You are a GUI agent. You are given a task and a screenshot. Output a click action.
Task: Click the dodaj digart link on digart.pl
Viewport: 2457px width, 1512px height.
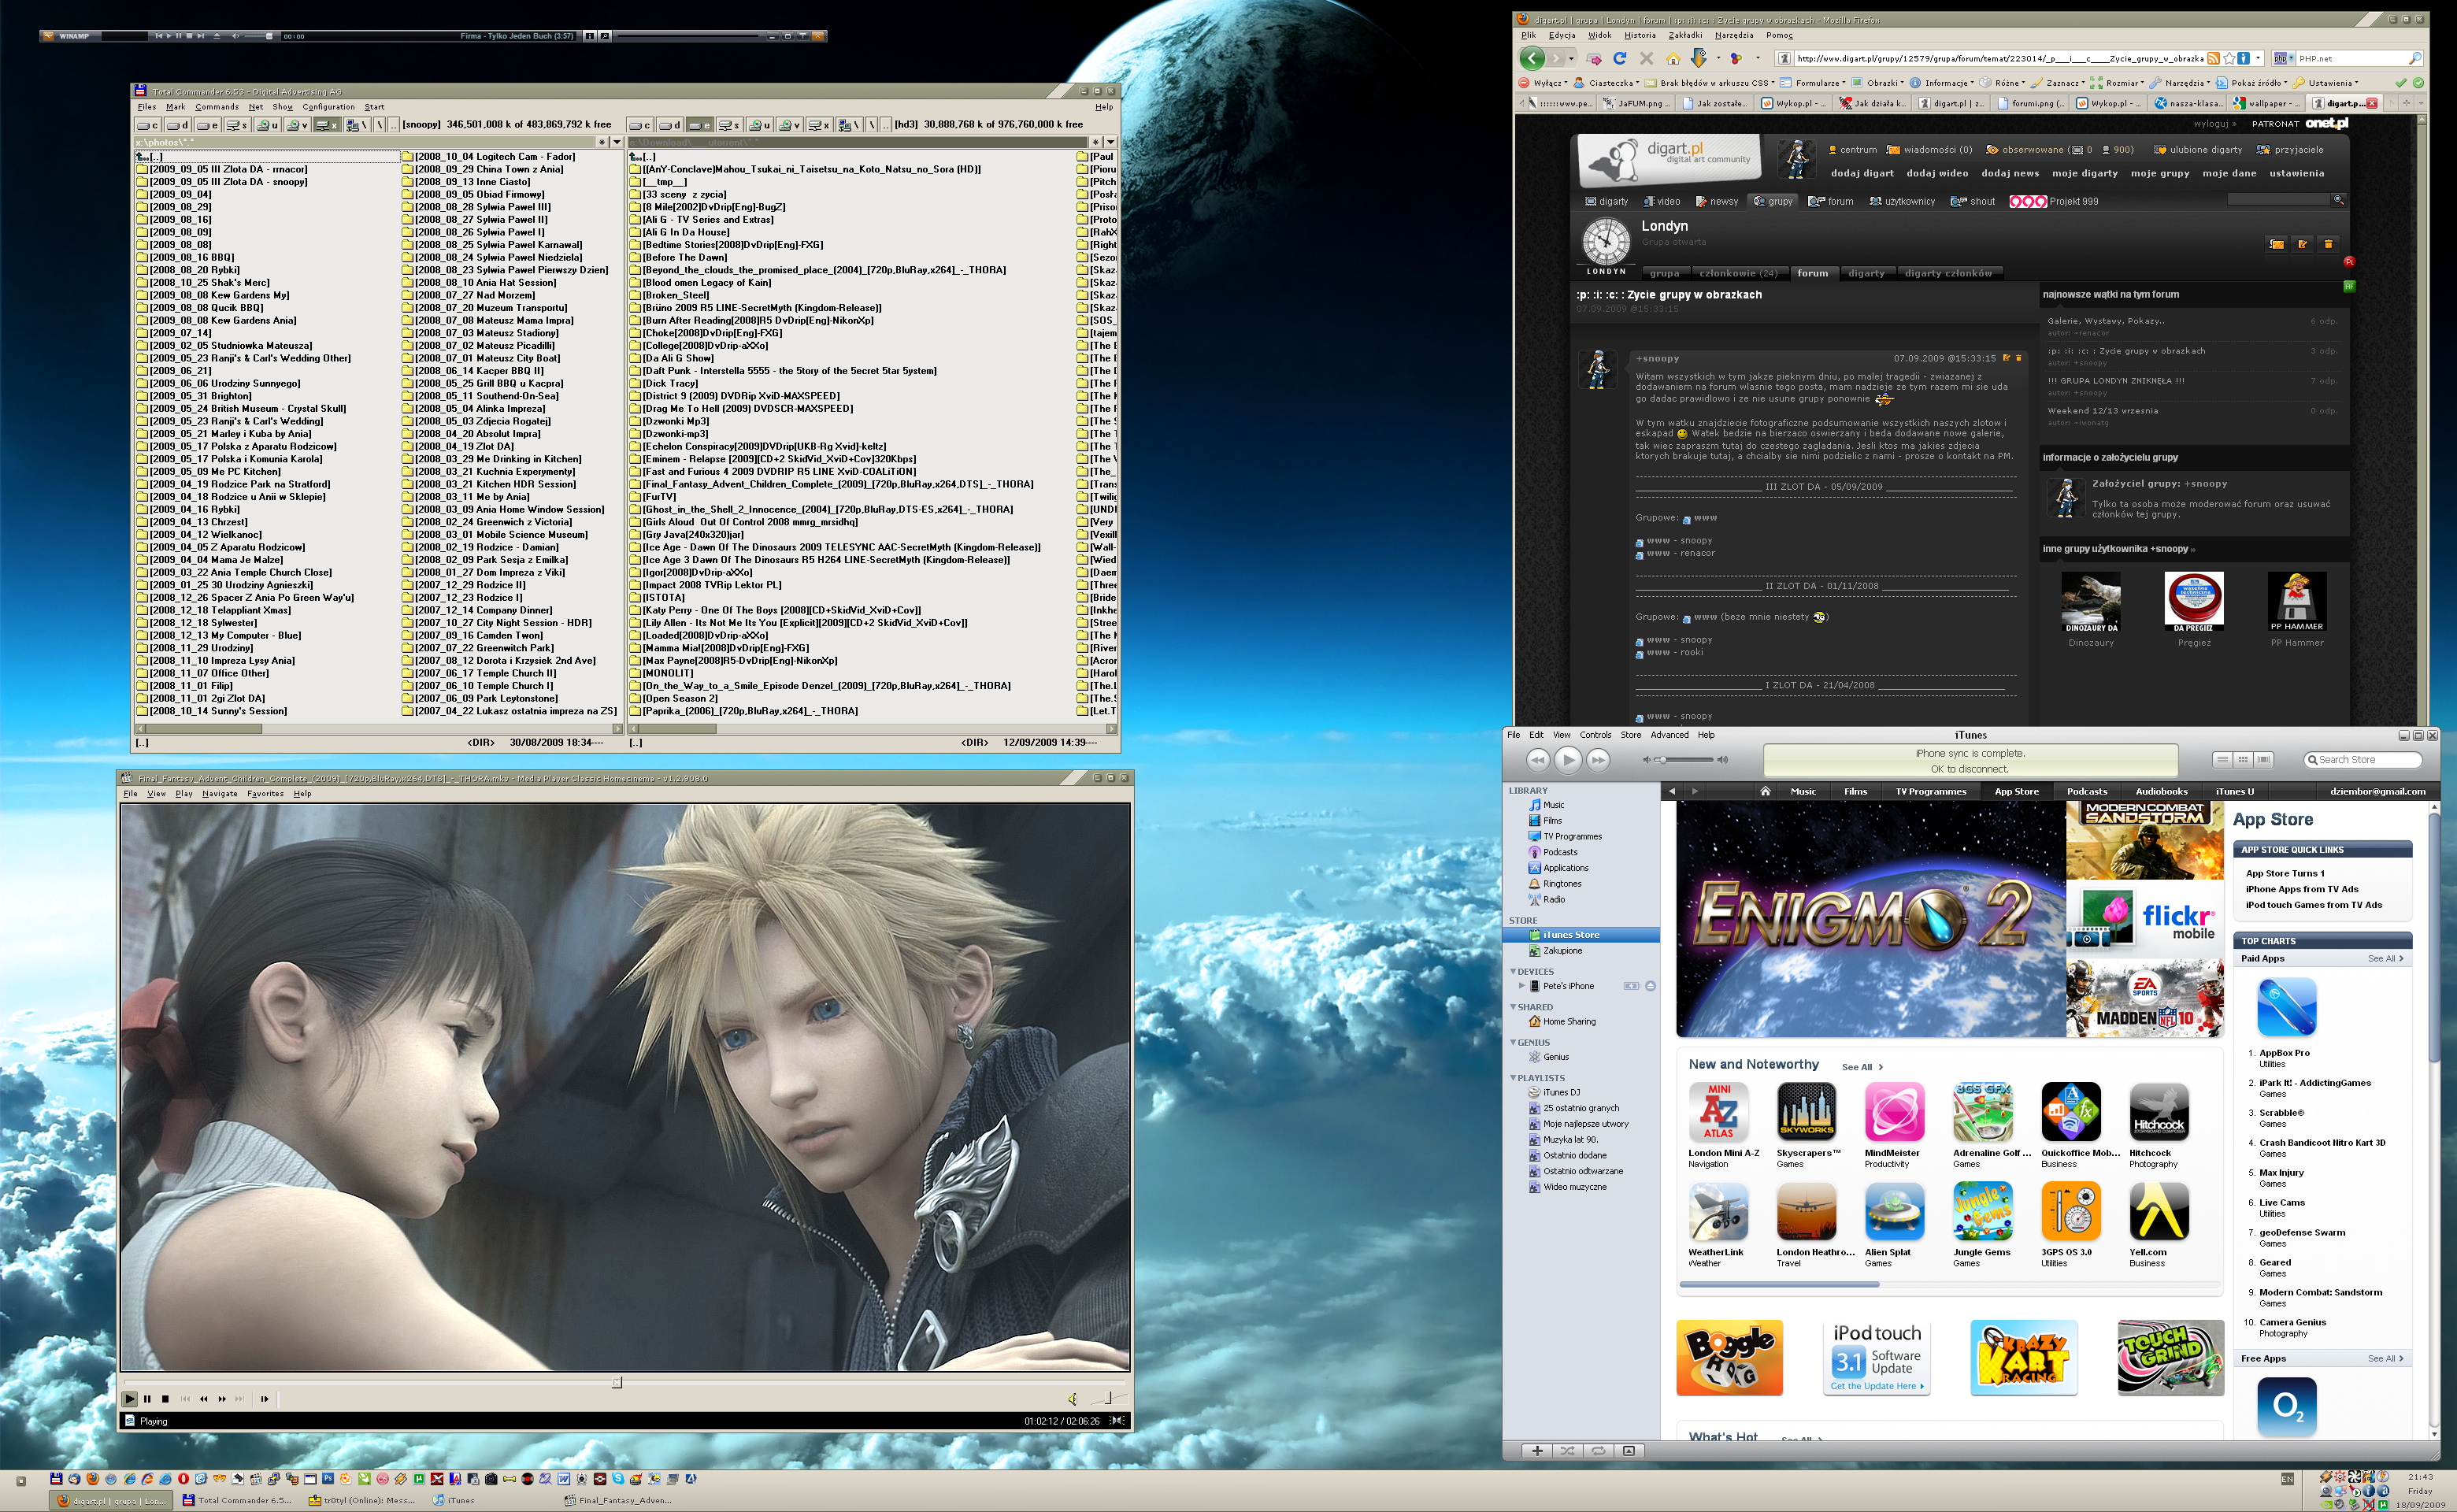[1862, 173]
